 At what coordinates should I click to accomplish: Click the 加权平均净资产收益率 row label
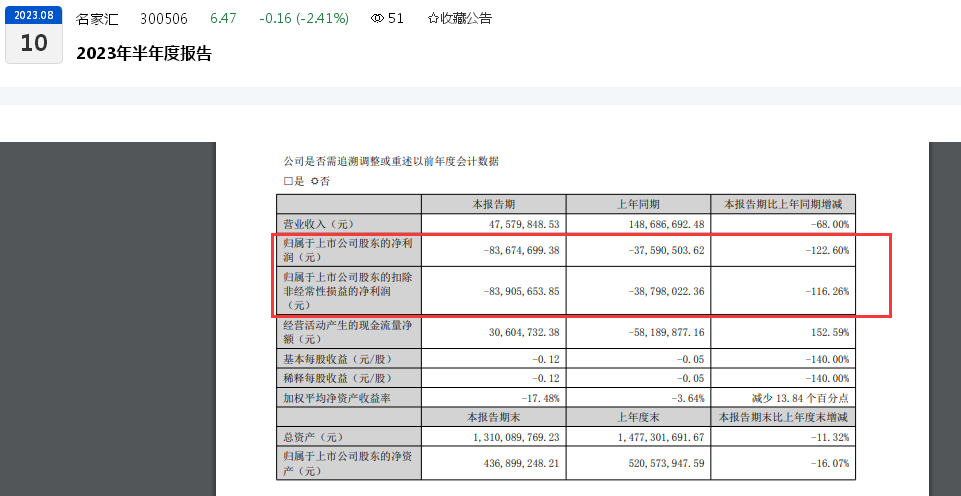click(x=336, y=398)
